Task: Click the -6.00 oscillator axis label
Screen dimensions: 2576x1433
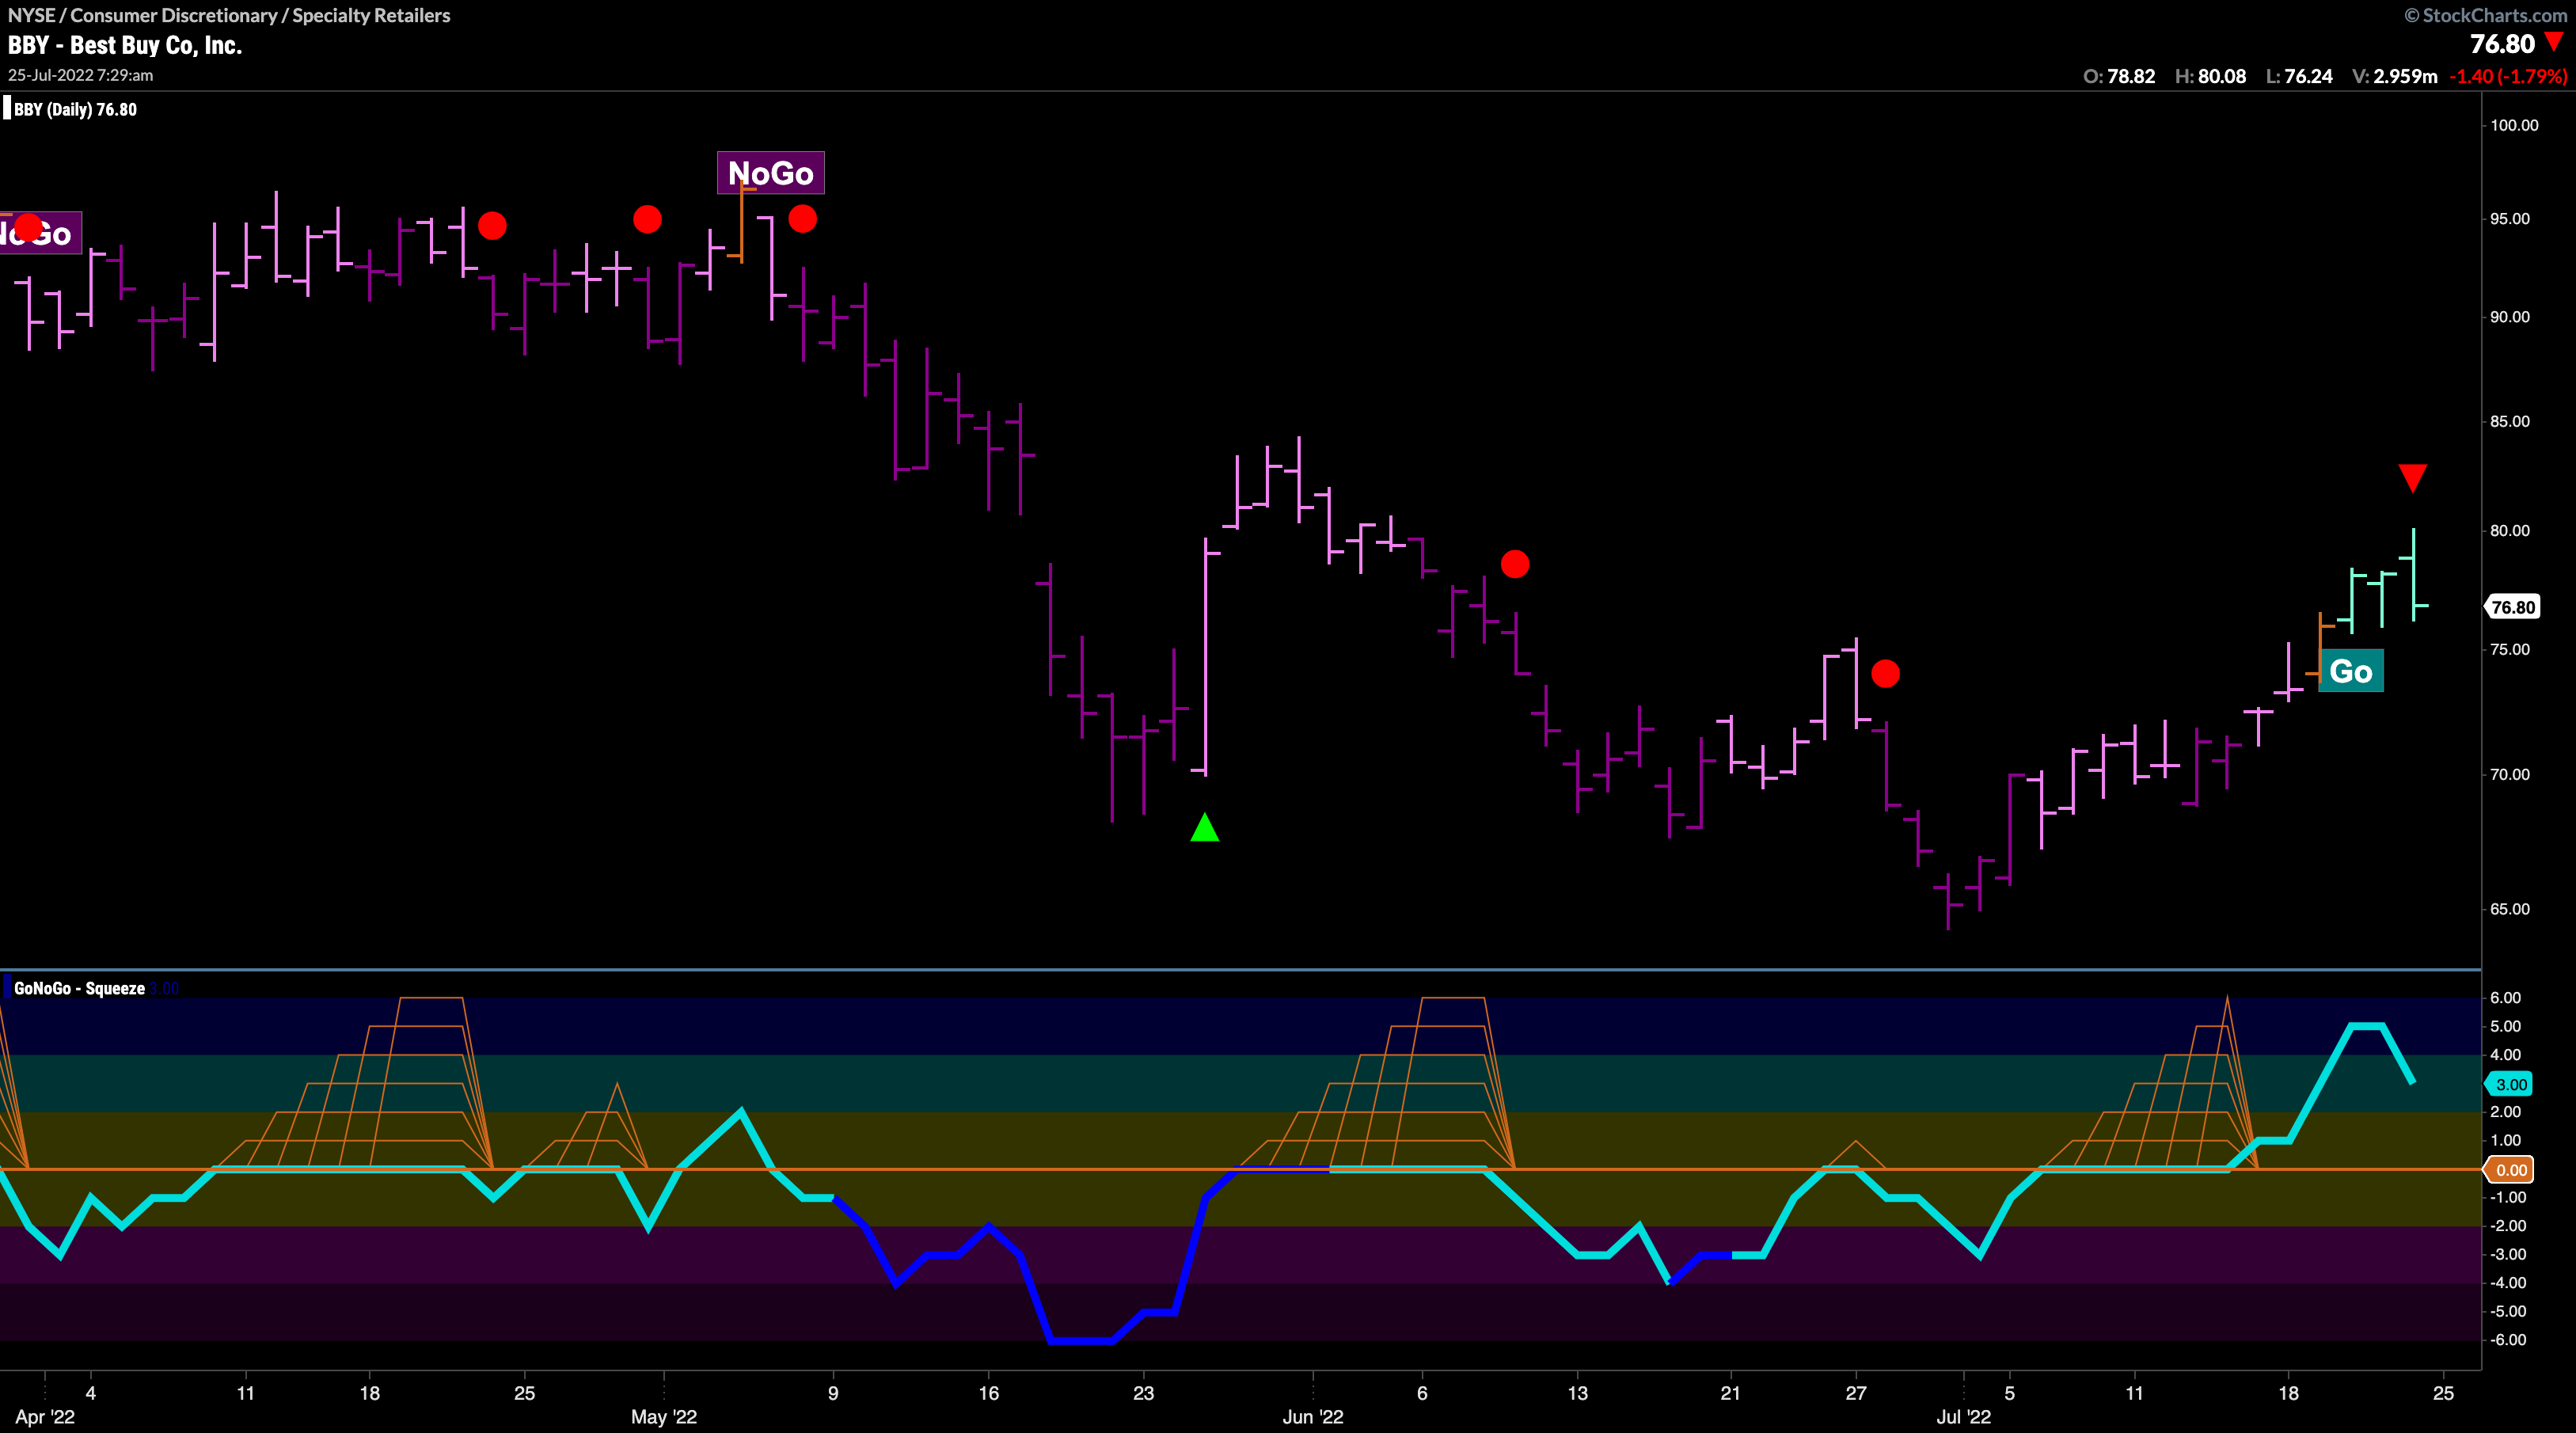Action: (x=2506, y=1340)
